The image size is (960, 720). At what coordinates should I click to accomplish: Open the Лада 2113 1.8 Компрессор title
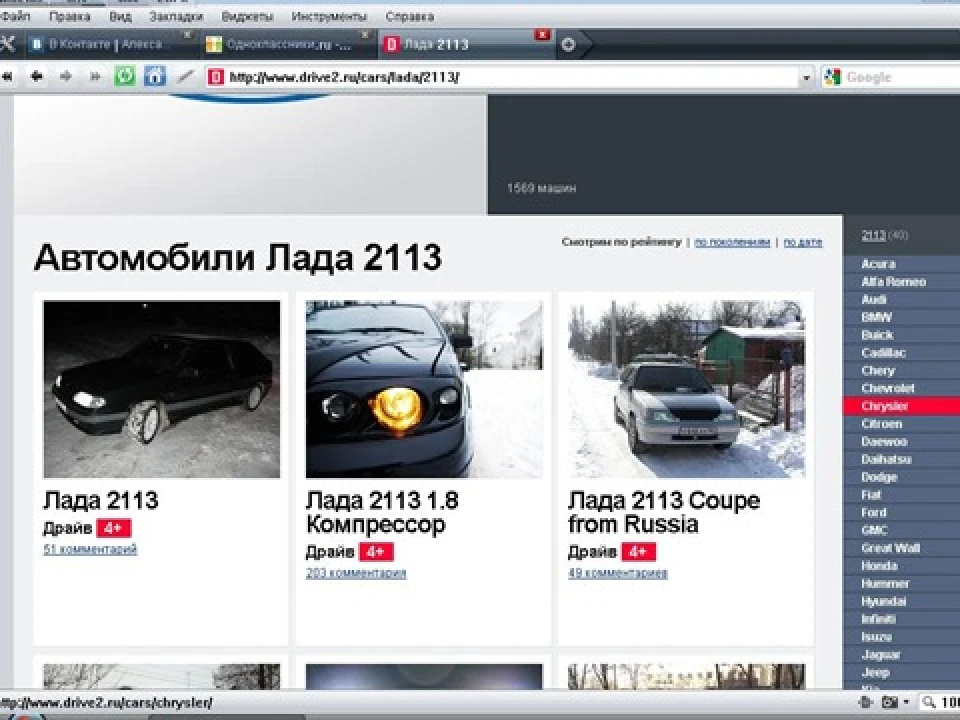pyautogui.click(x=382, y=512)
